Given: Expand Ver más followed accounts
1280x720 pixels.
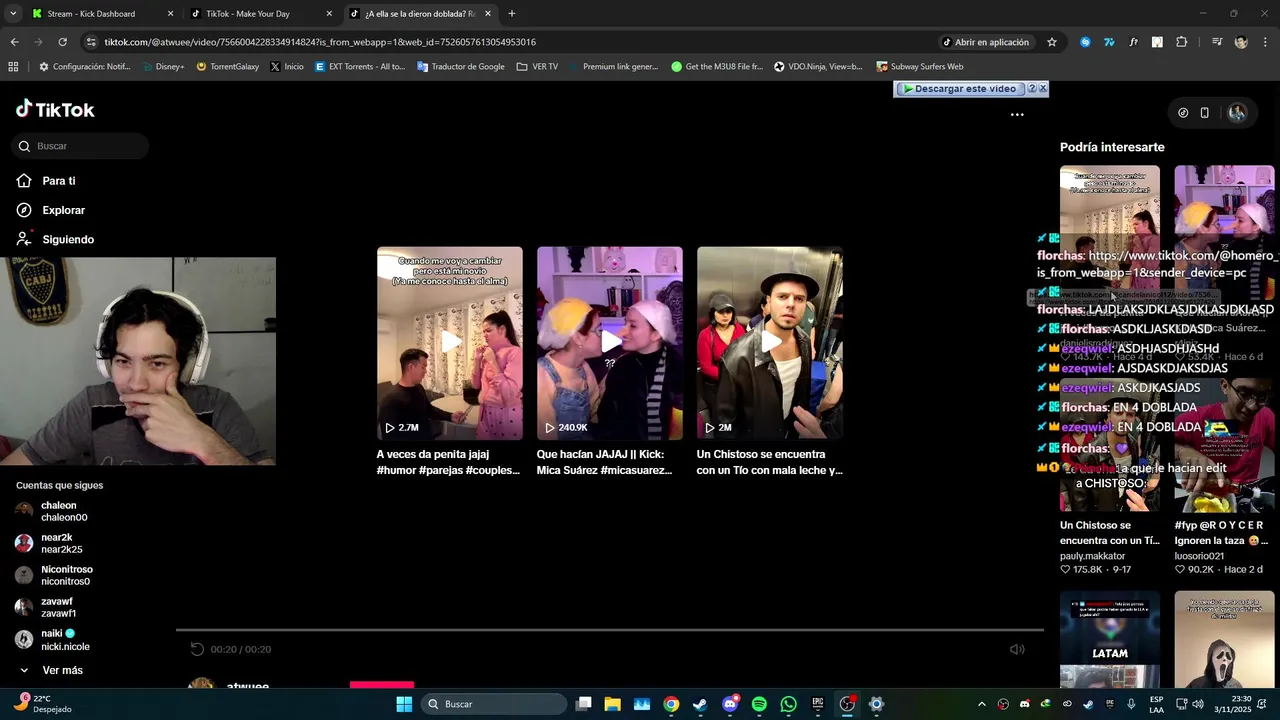Looking at the screenshot, I should pos(51,670).
